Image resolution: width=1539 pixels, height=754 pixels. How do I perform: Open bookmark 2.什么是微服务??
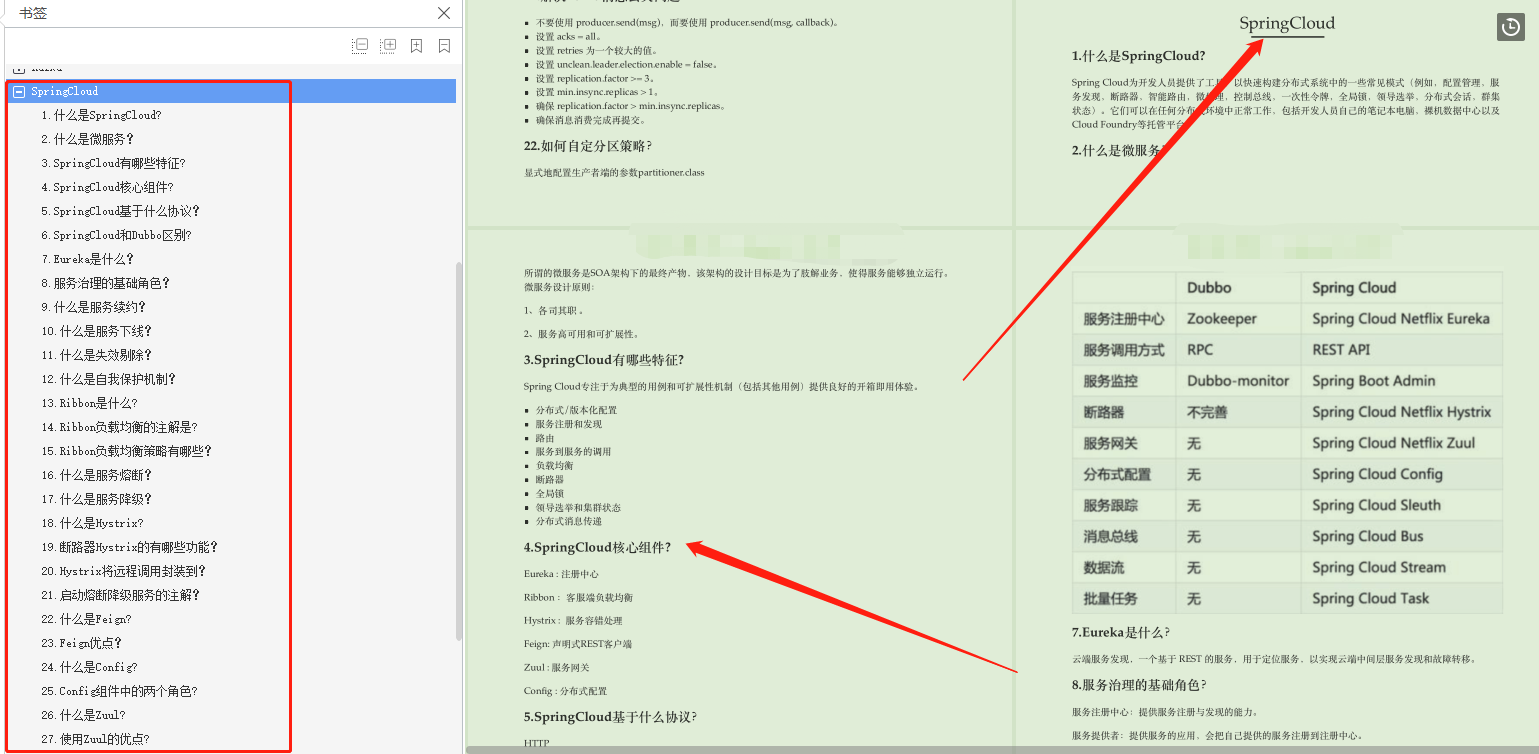(87, 139)
